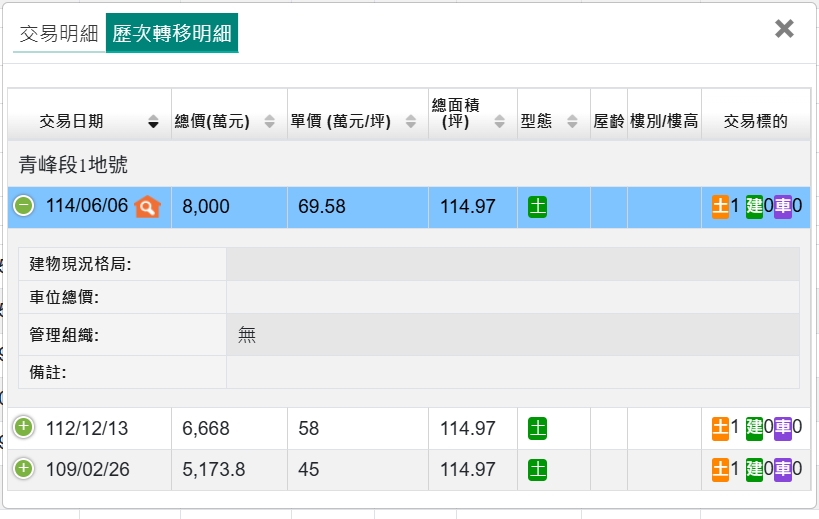Switch to 交易明細 tab
Image resolution: width=819 pixels, height=519 pixels.
pyautogui.click(x=57, y=34)
